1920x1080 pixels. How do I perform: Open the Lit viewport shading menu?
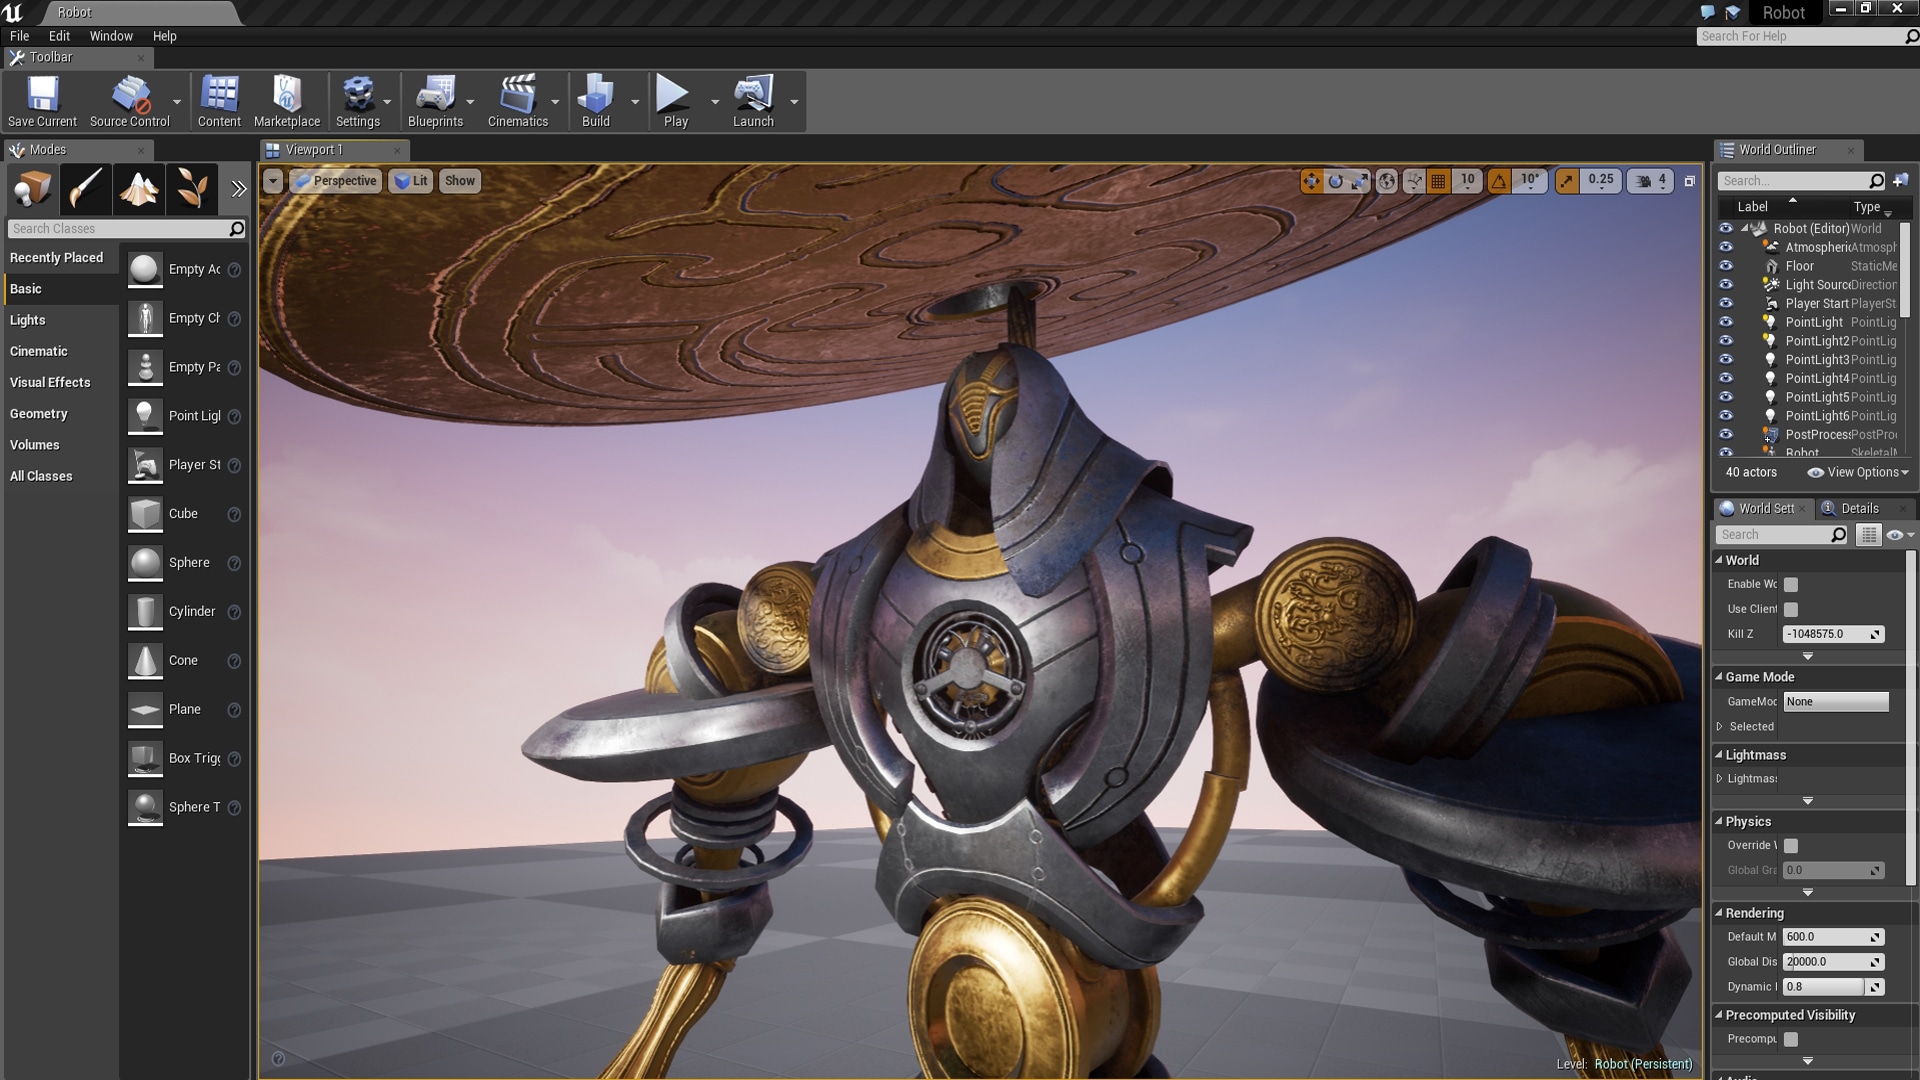[x=410, y=181]
